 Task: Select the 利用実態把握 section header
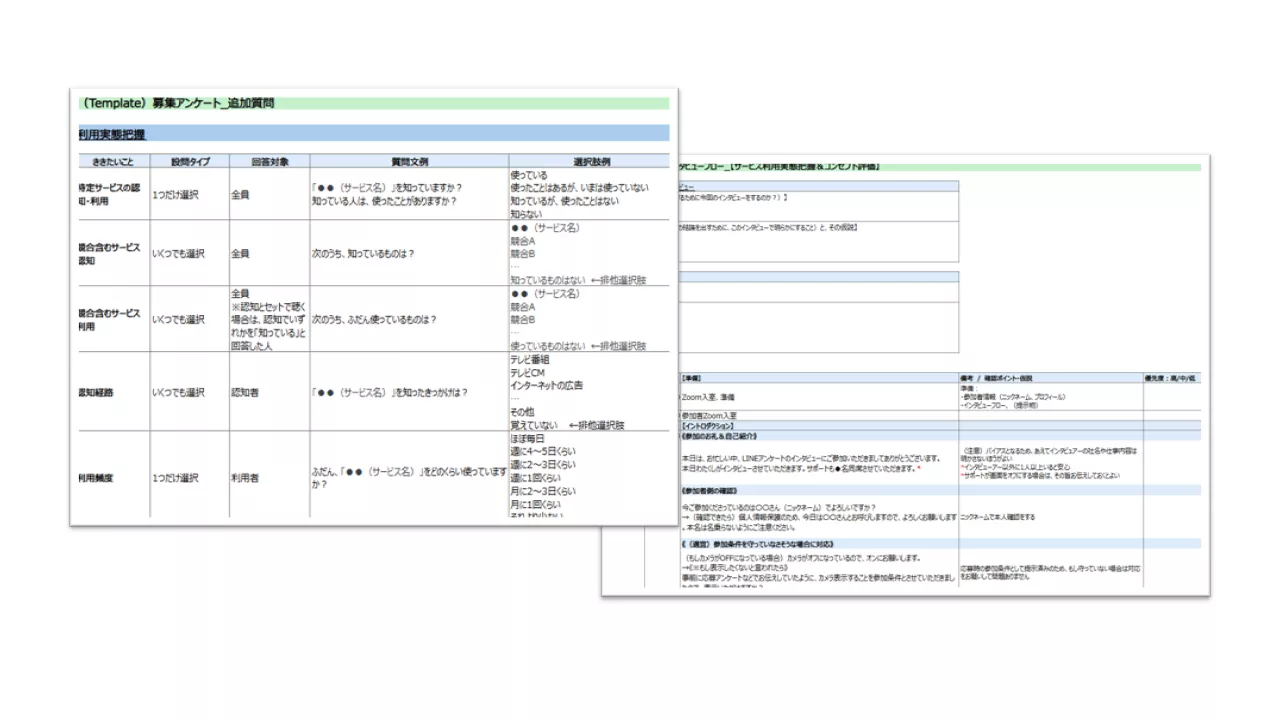click(113, 134)
